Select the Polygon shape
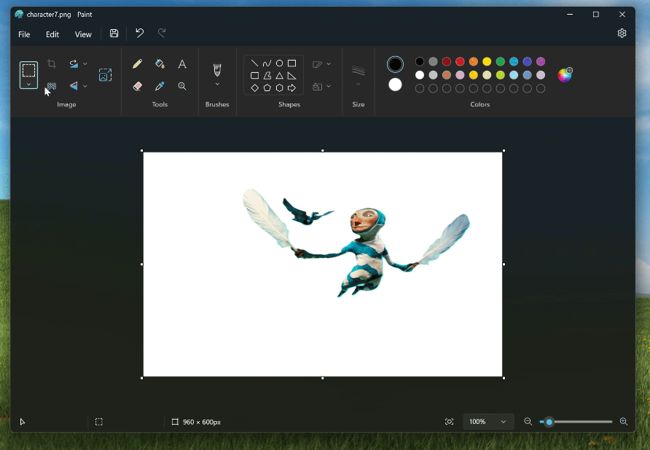Image resolution: width=650 pixels, height=450 pixels. (267, 76)
